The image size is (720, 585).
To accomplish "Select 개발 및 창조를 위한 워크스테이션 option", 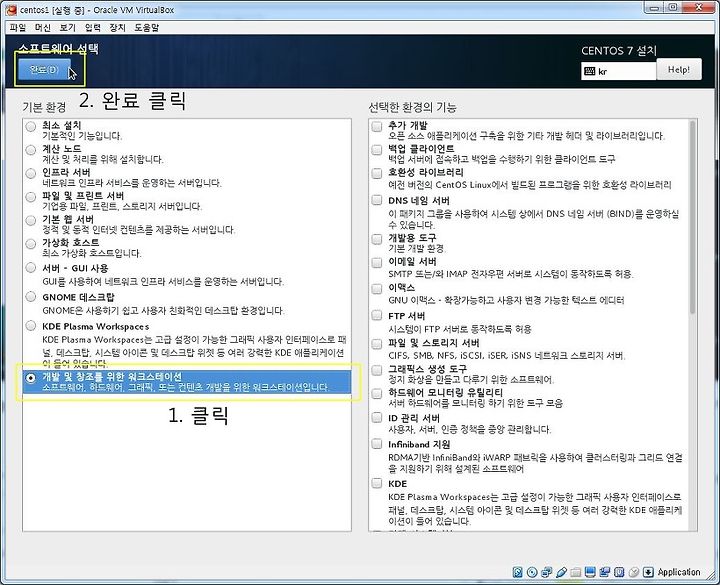I will pos(31,378).
